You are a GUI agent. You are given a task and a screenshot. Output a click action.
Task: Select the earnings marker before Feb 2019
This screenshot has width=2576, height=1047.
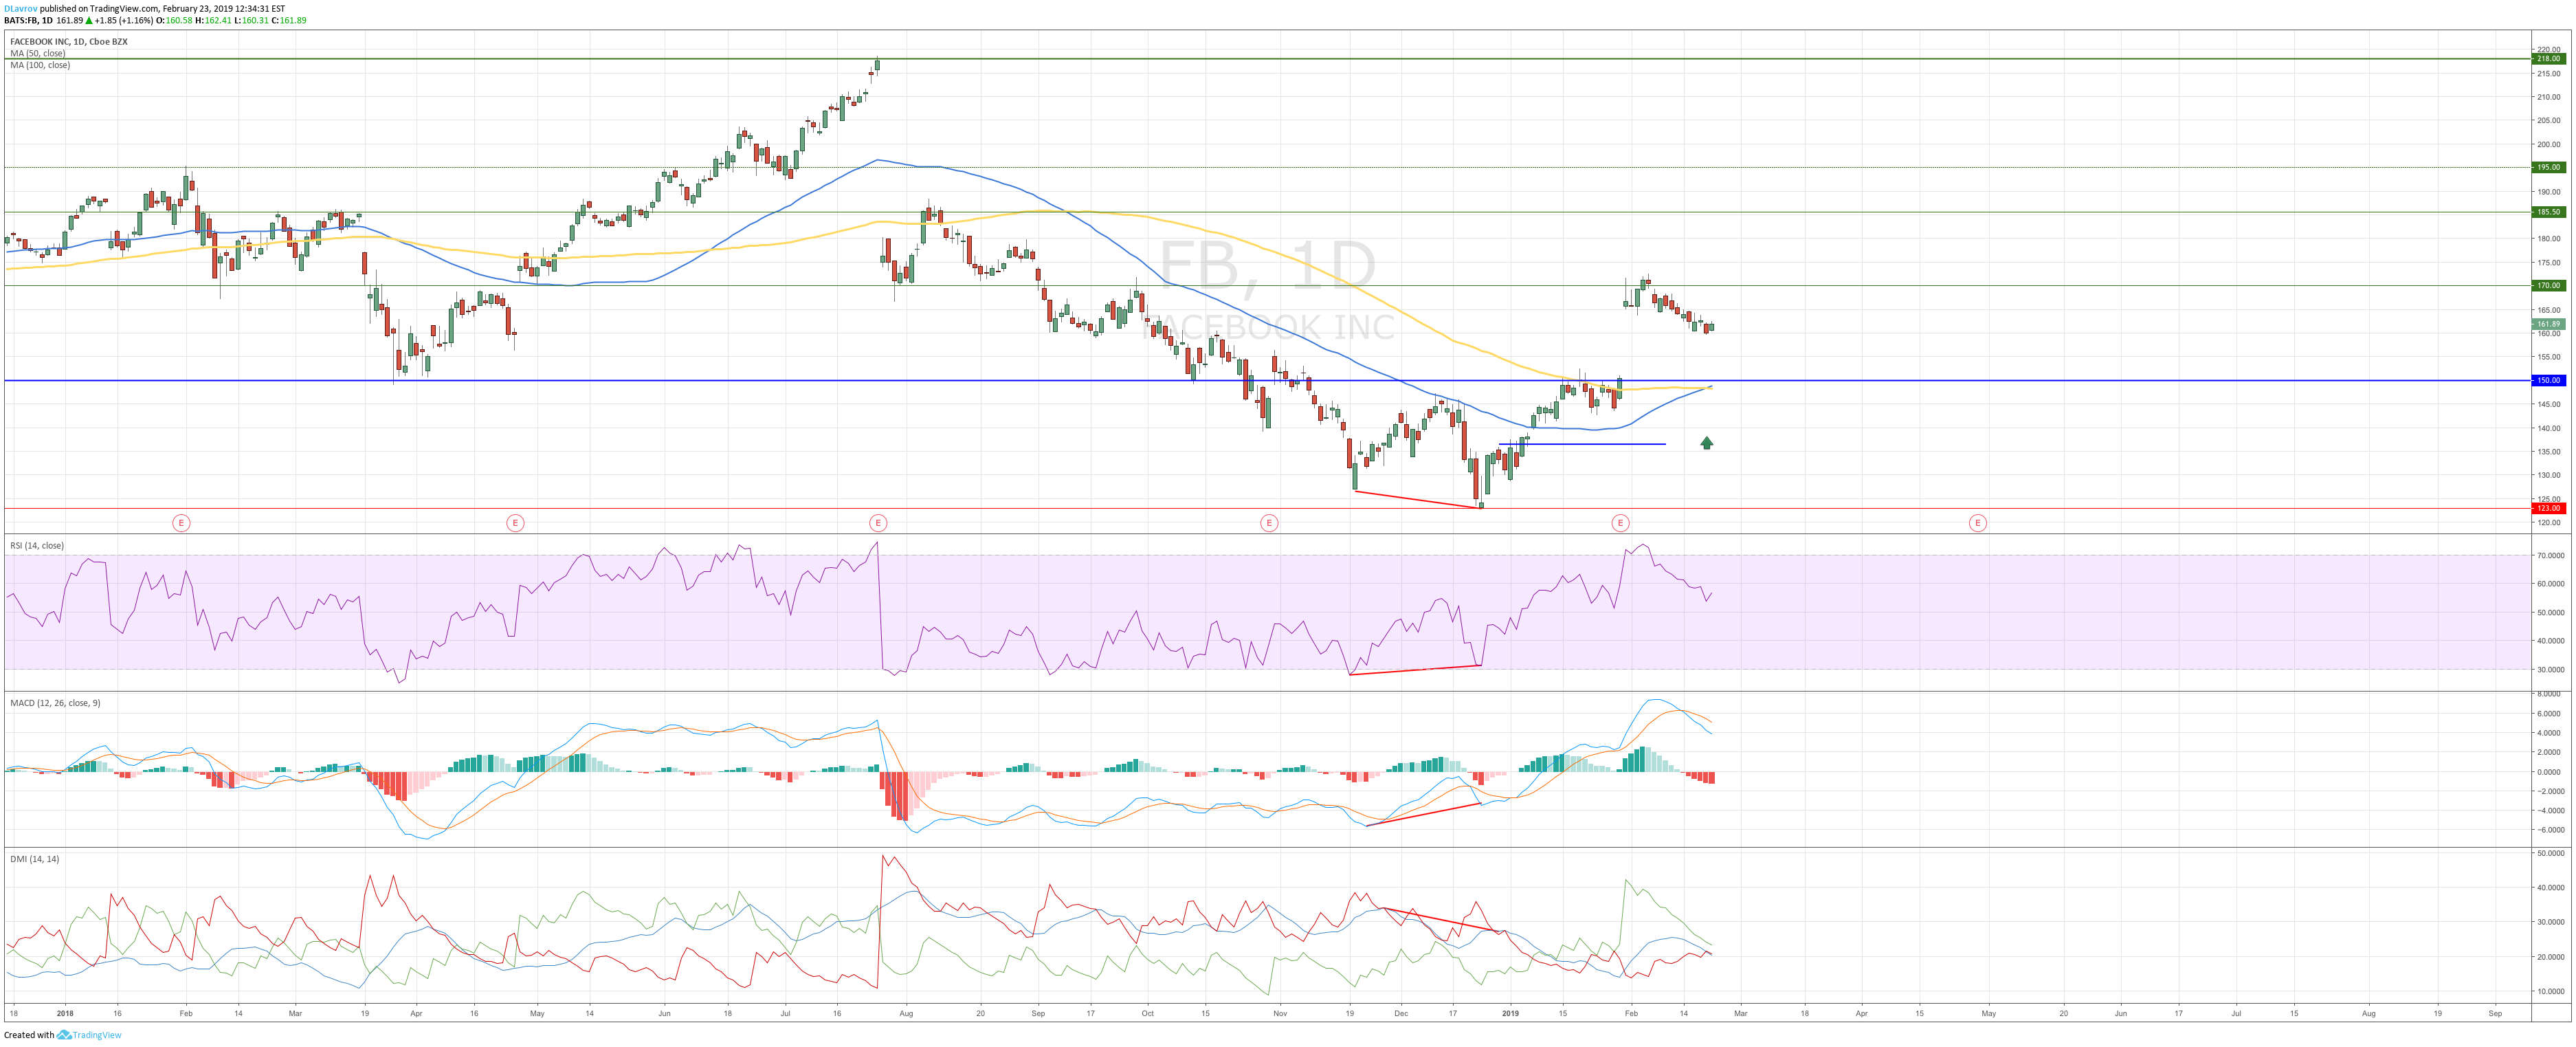(x=1620, y=523)
